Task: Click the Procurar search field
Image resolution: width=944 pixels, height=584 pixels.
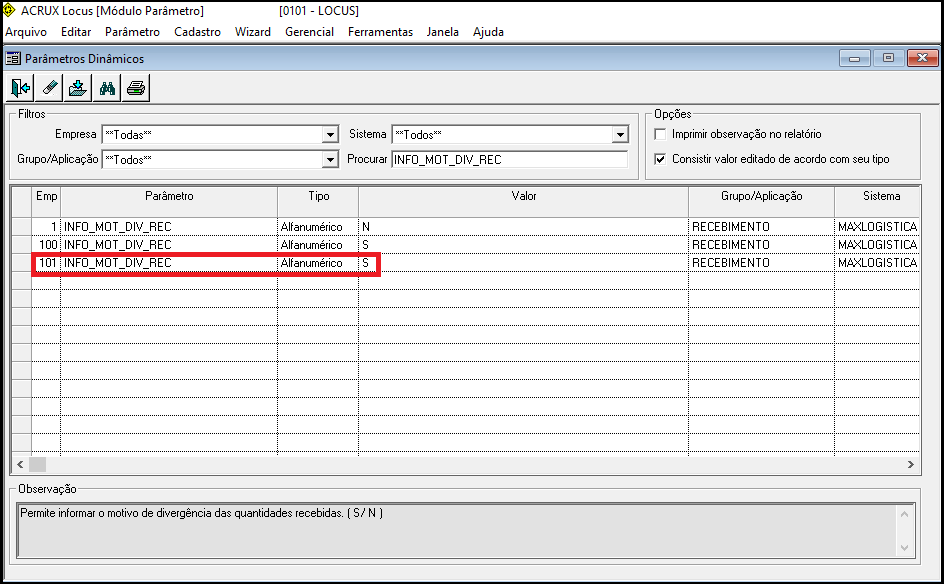Action: pyautogui.click(x=509, y=160)
